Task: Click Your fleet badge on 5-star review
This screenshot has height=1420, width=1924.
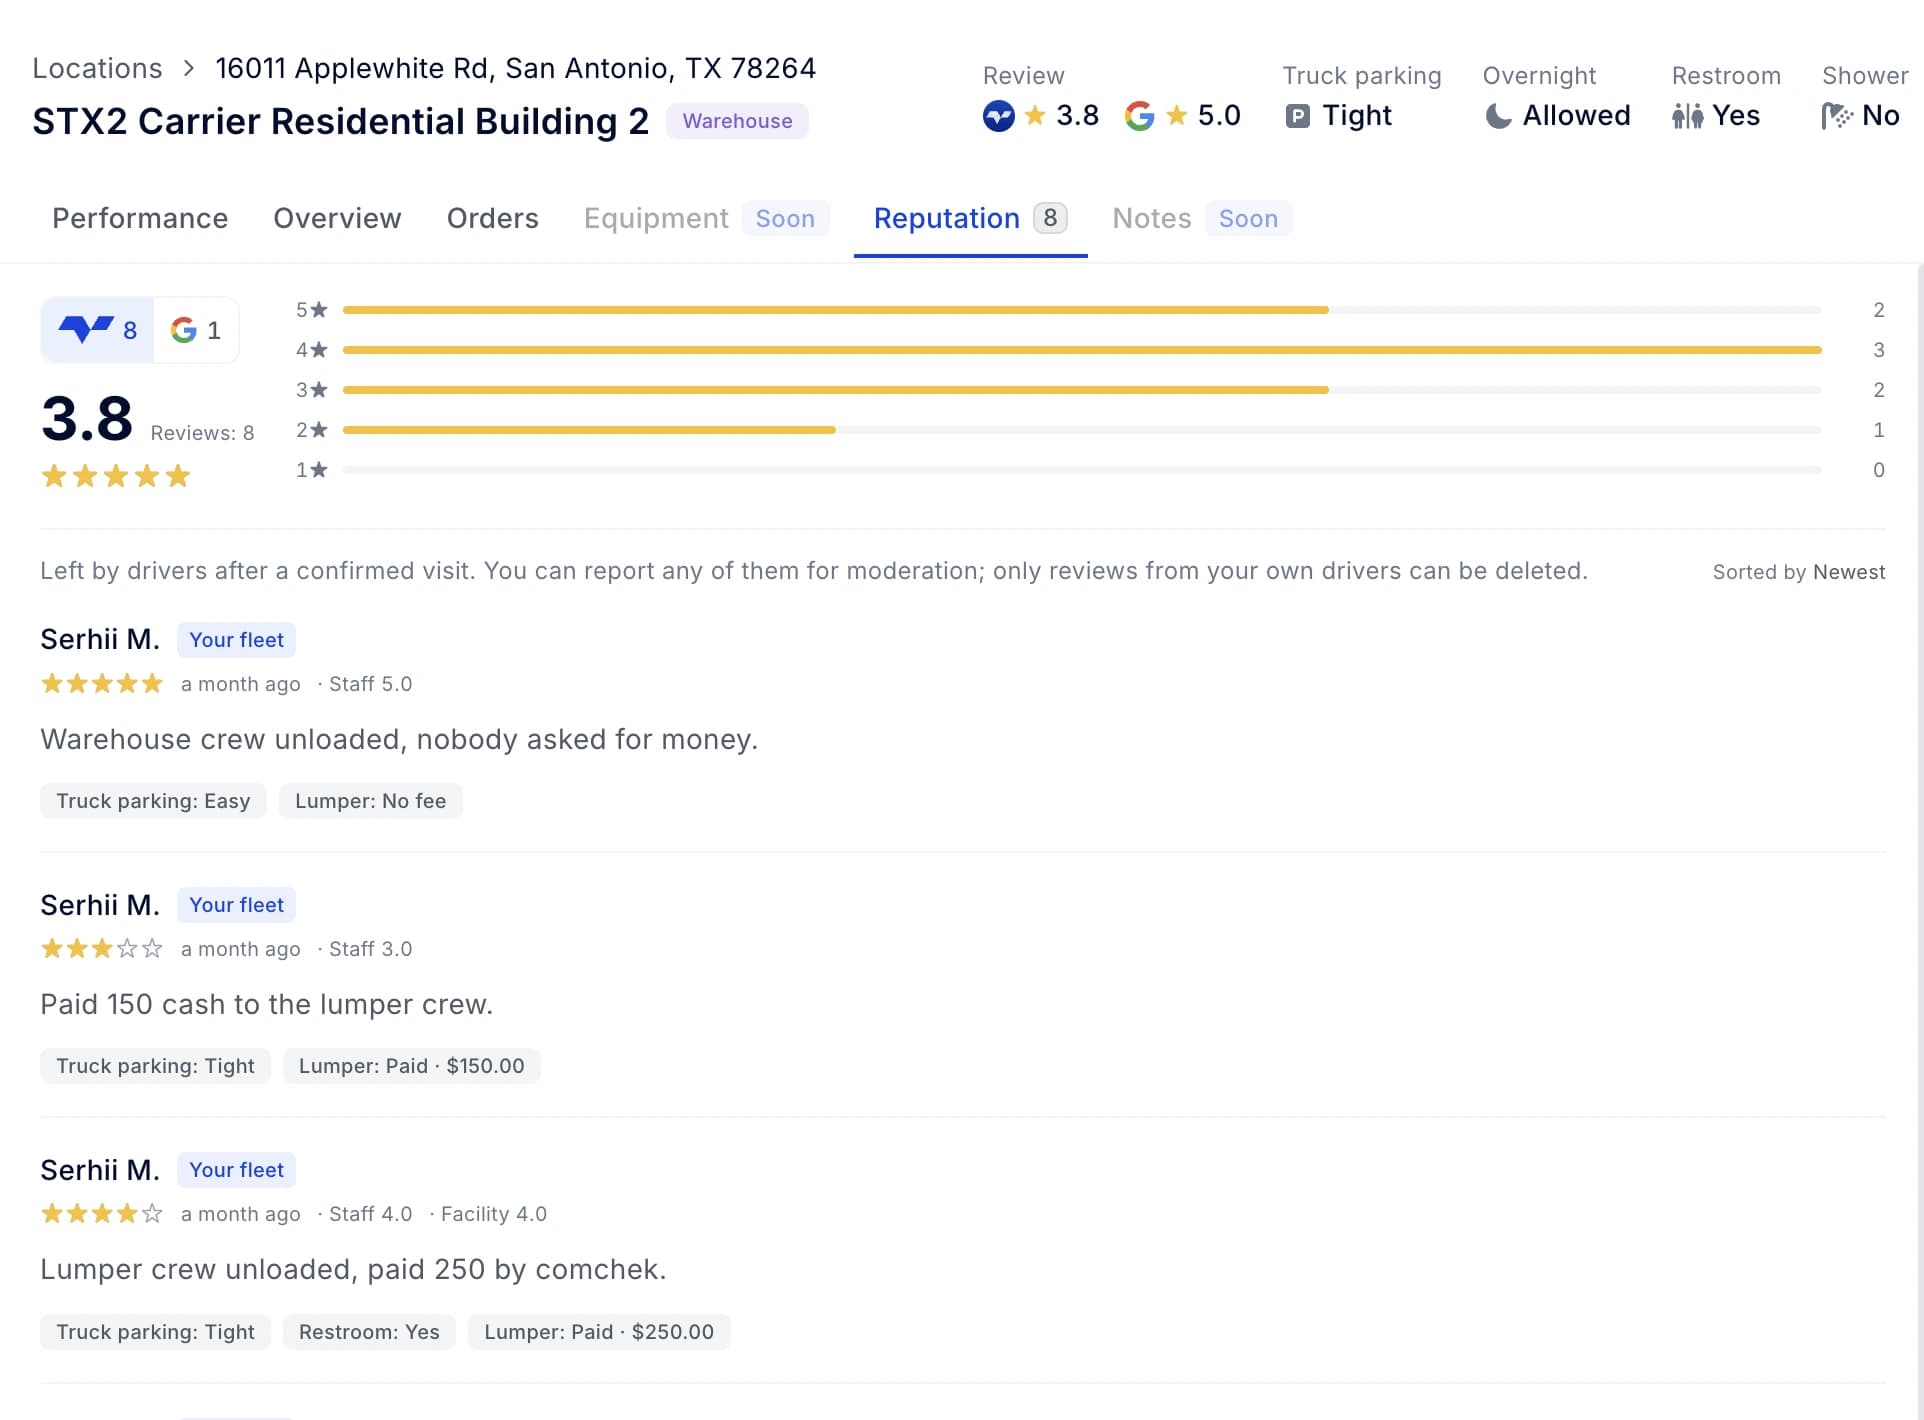Action: tap(237, 640)
